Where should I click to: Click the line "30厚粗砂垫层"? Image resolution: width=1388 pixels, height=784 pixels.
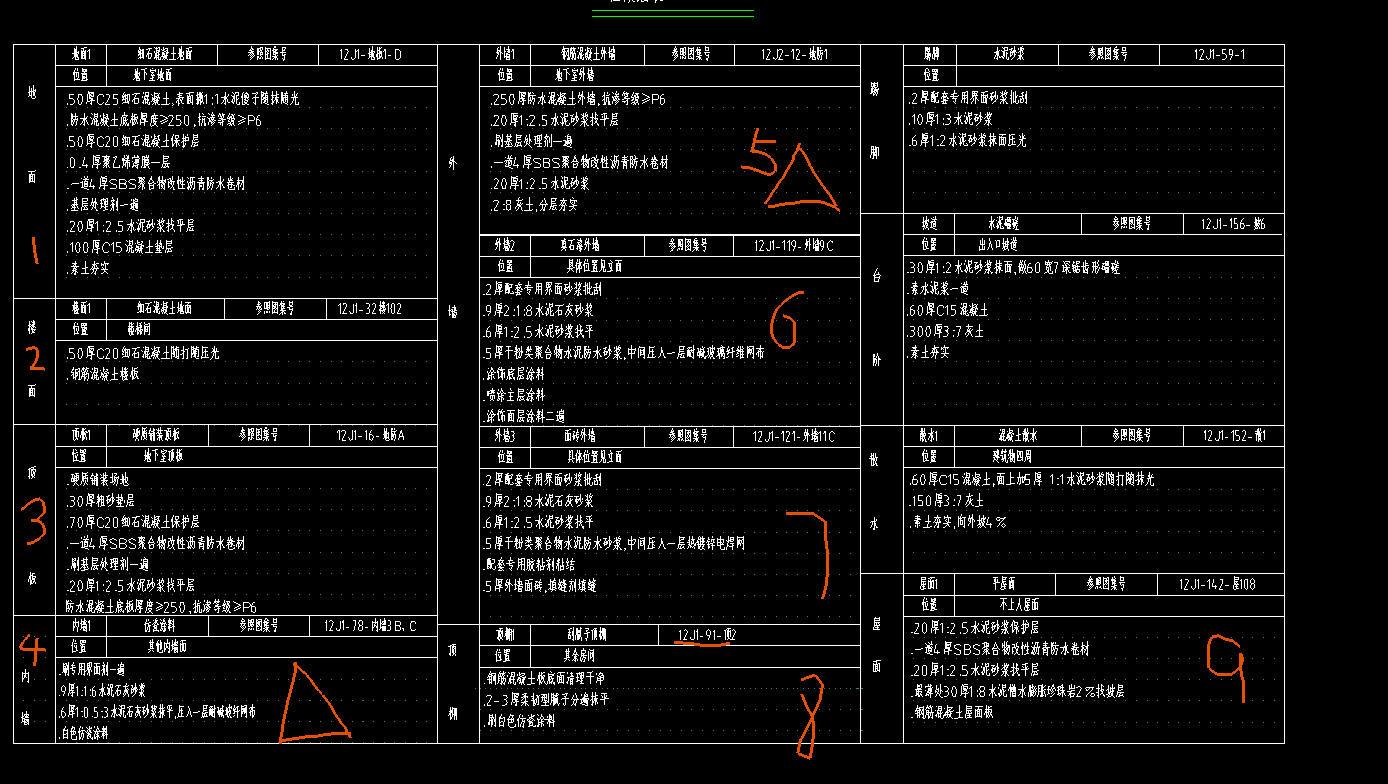(x=100, y=501)
